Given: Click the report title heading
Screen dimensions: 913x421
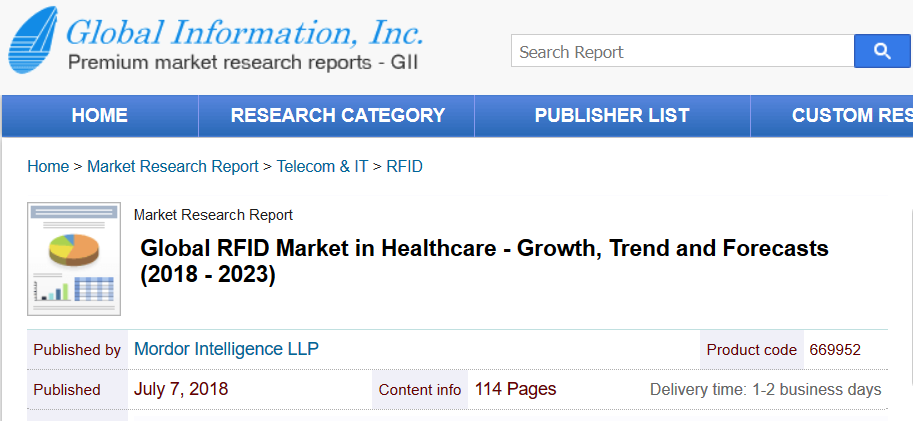Looking at the screenshot, I should coord(484,261).
